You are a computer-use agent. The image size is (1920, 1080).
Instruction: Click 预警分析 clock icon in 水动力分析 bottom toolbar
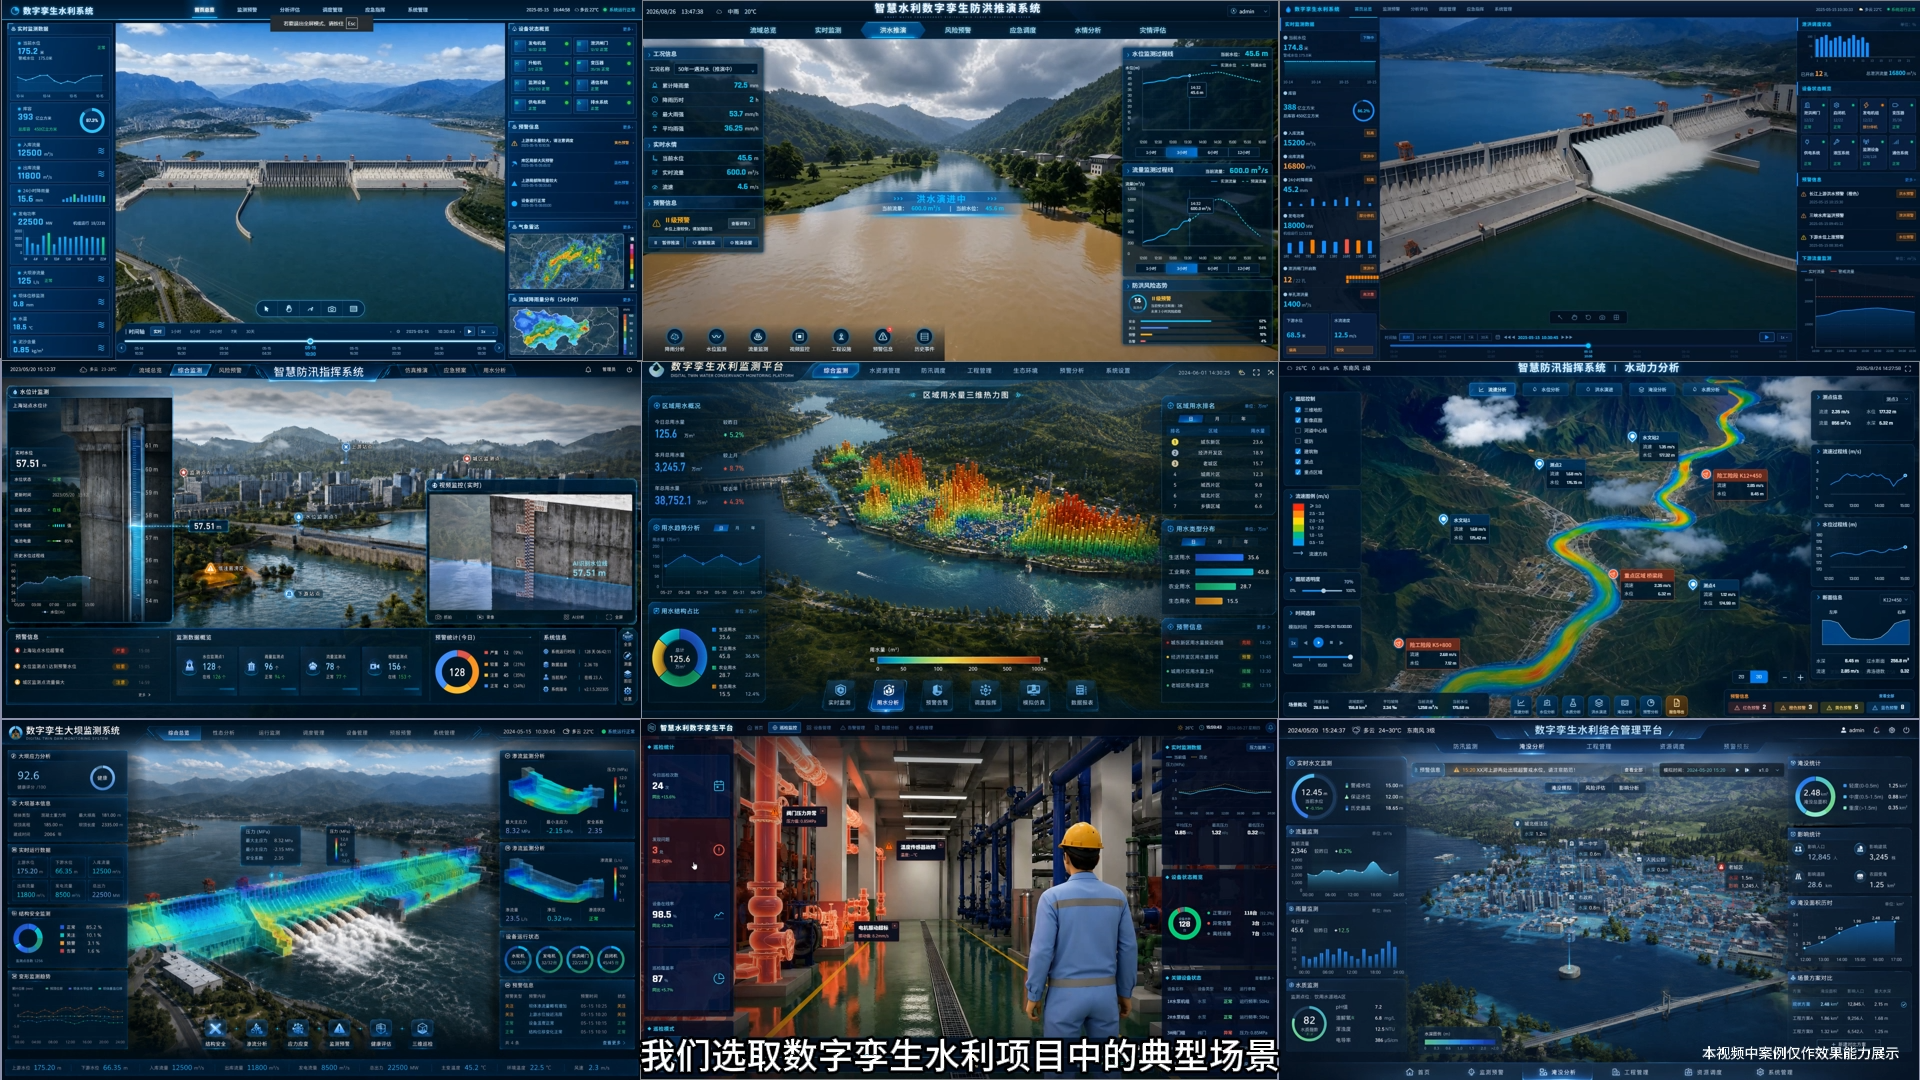tap(1650, 704)
